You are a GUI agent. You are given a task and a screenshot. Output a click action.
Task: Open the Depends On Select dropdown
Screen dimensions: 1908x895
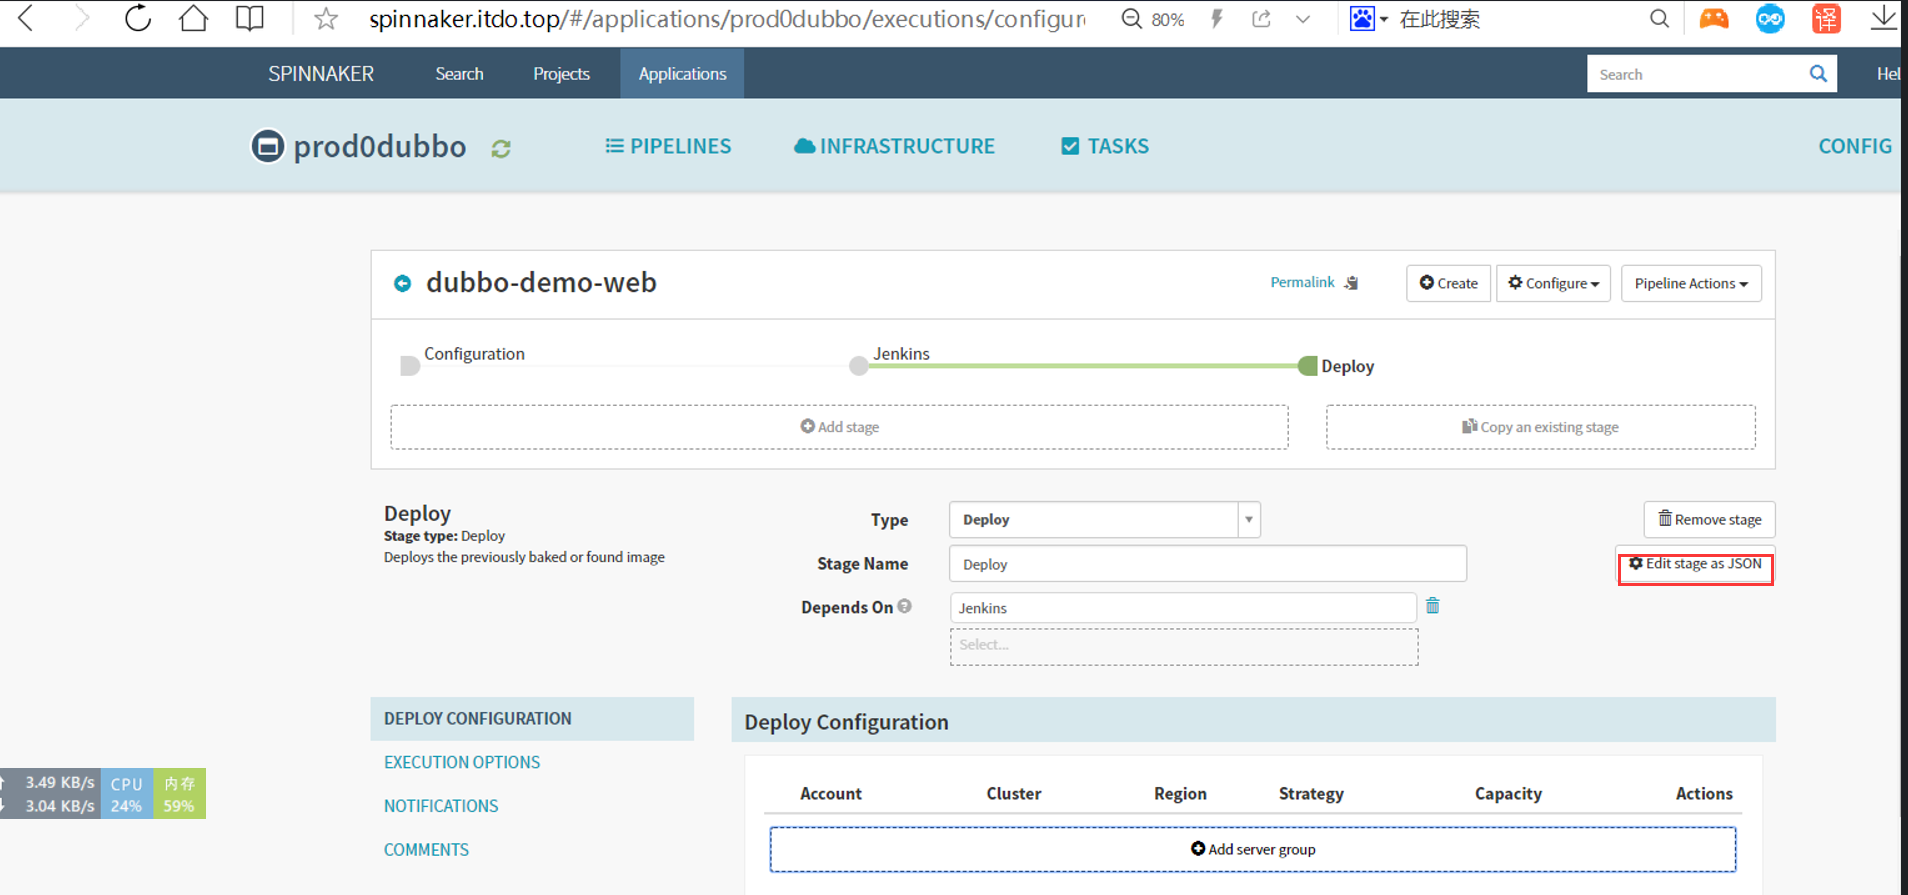coord(1184,646)
